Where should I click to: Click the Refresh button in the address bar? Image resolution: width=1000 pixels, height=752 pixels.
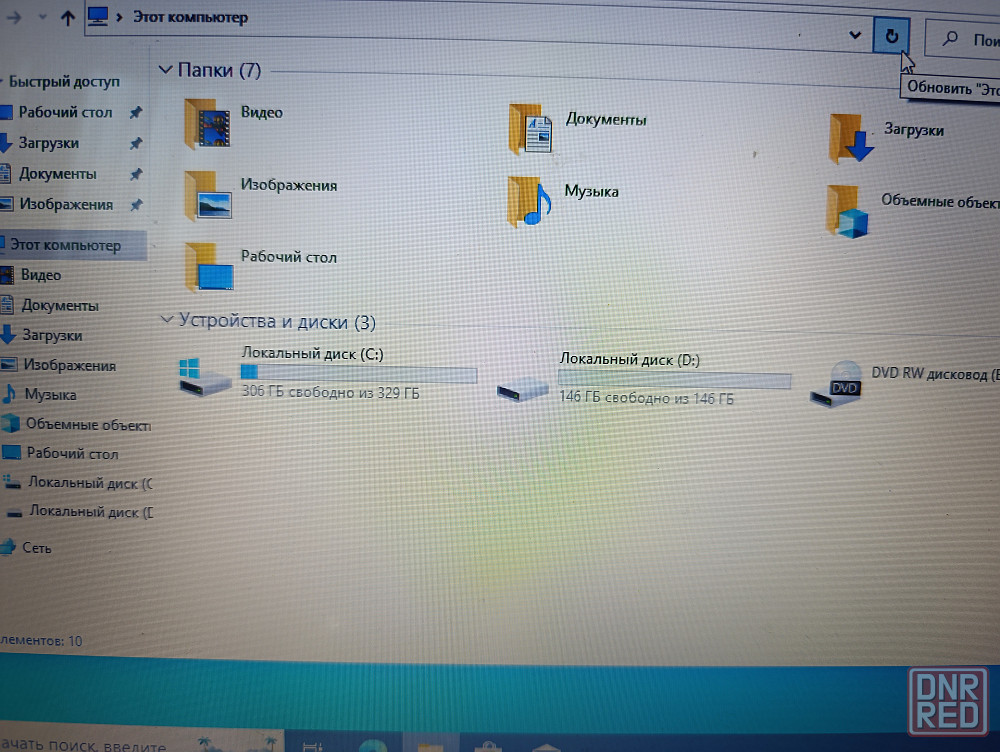(891, 37)
